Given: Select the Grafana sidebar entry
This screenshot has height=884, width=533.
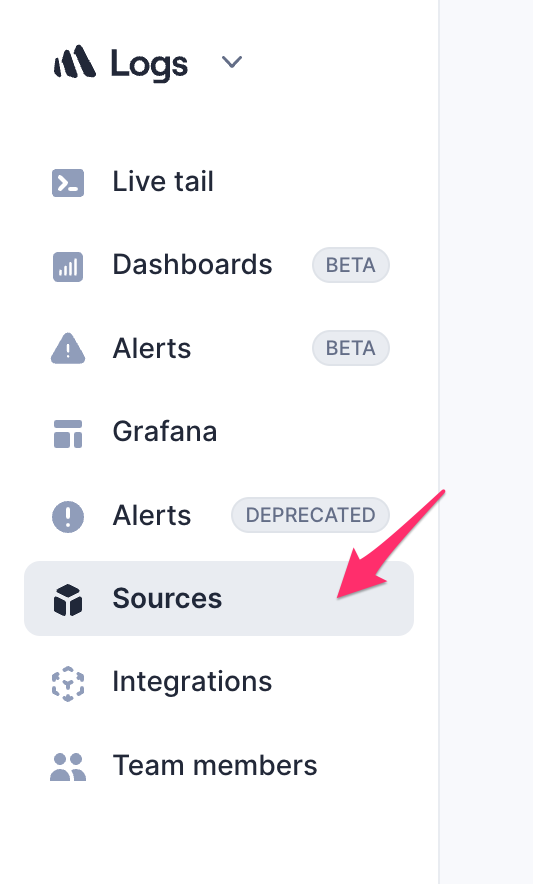Looking at the screenshot, I should [165, 432].
